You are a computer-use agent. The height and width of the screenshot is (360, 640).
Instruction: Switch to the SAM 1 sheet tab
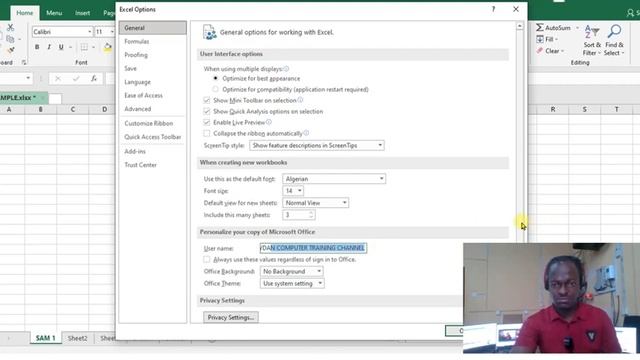pyautogui.click(x=45, y=338)
